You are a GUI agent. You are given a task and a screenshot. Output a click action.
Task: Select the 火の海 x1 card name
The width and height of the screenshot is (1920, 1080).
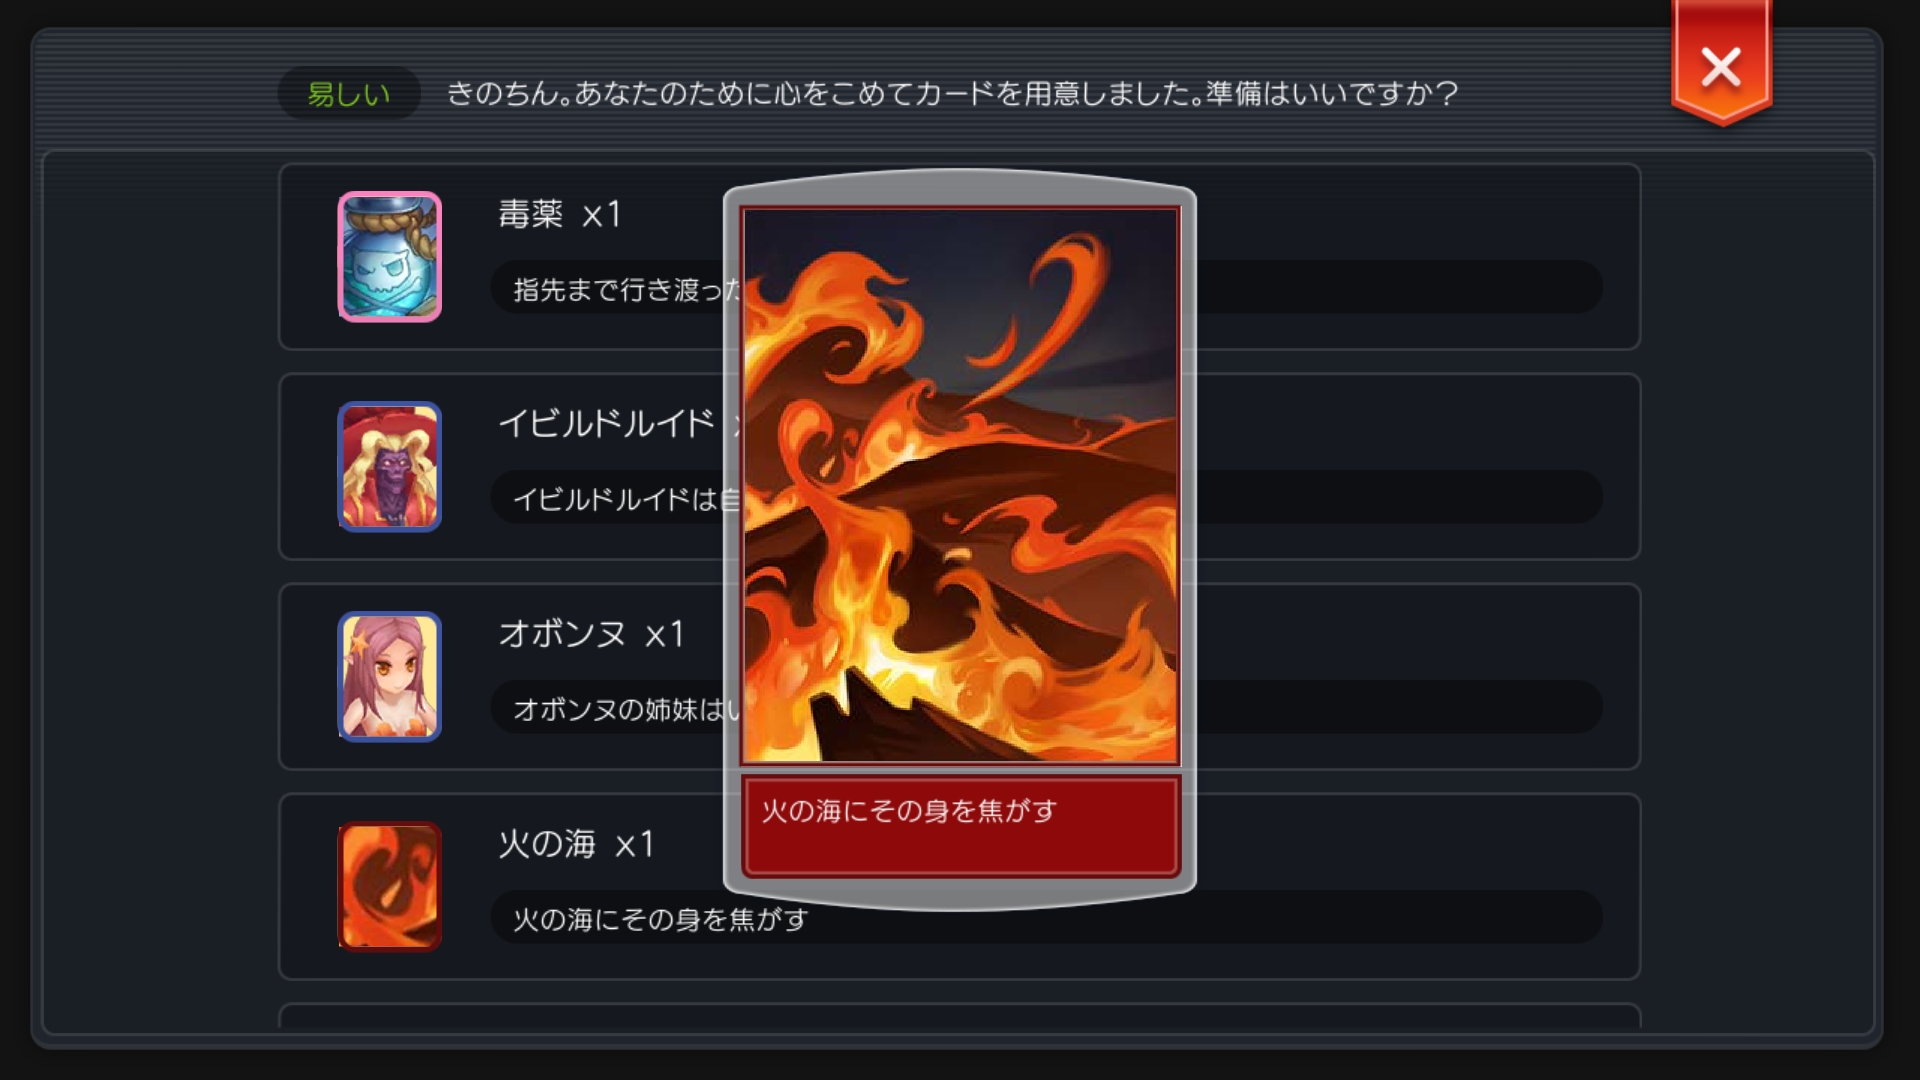[576, 844]
